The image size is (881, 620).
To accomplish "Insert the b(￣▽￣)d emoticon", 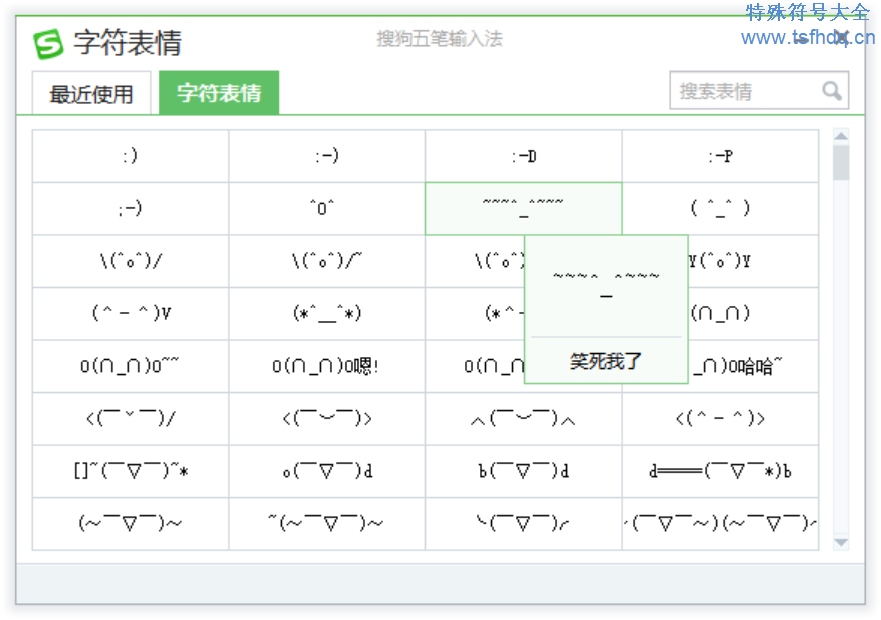I will click(524, 471).
